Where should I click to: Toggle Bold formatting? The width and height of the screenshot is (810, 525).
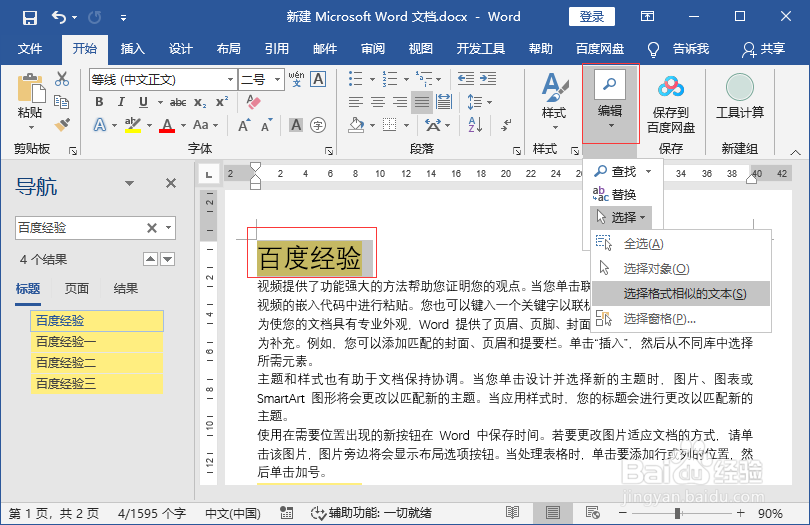pyautogui.click(x=99, y=102)
